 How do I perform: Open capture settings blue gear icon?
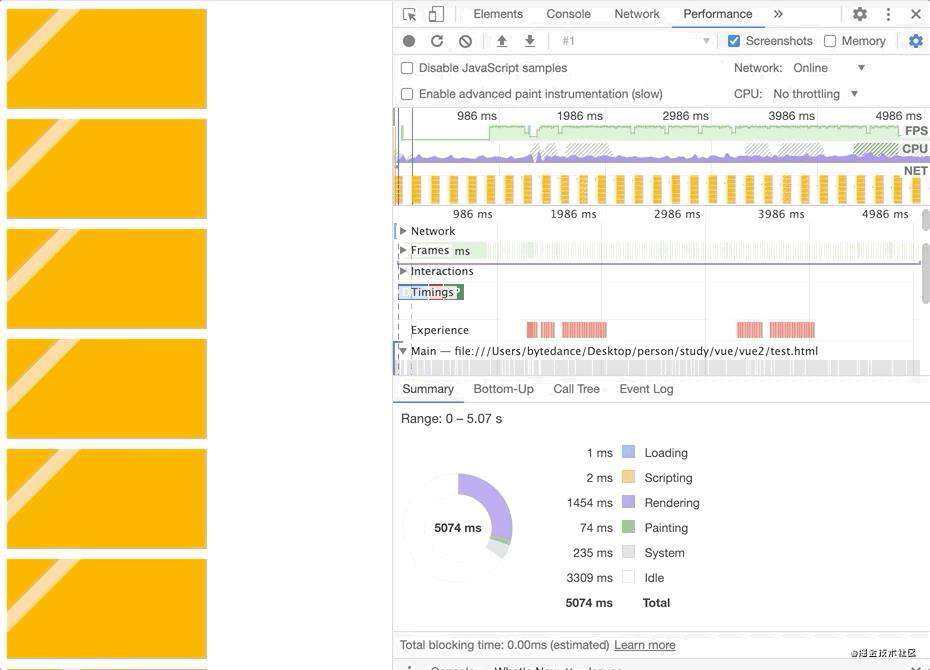[916, 41]
